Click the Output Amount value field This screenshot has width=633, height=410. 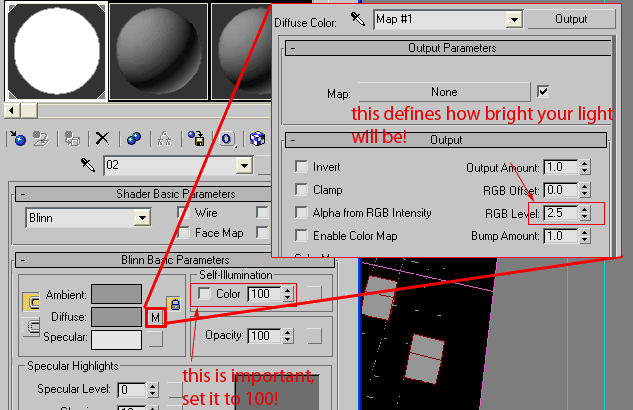click(x=561, y=167)
